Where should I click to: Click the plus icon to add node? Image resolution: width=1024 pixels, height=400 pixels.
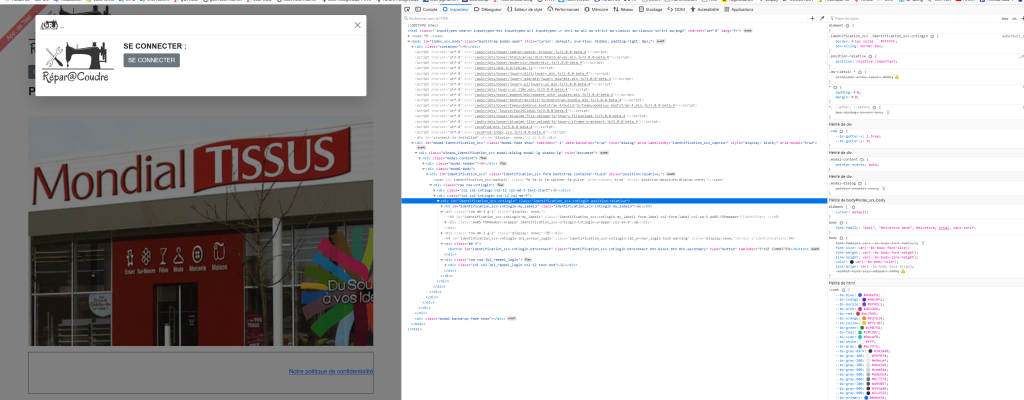tap(812, 19)
